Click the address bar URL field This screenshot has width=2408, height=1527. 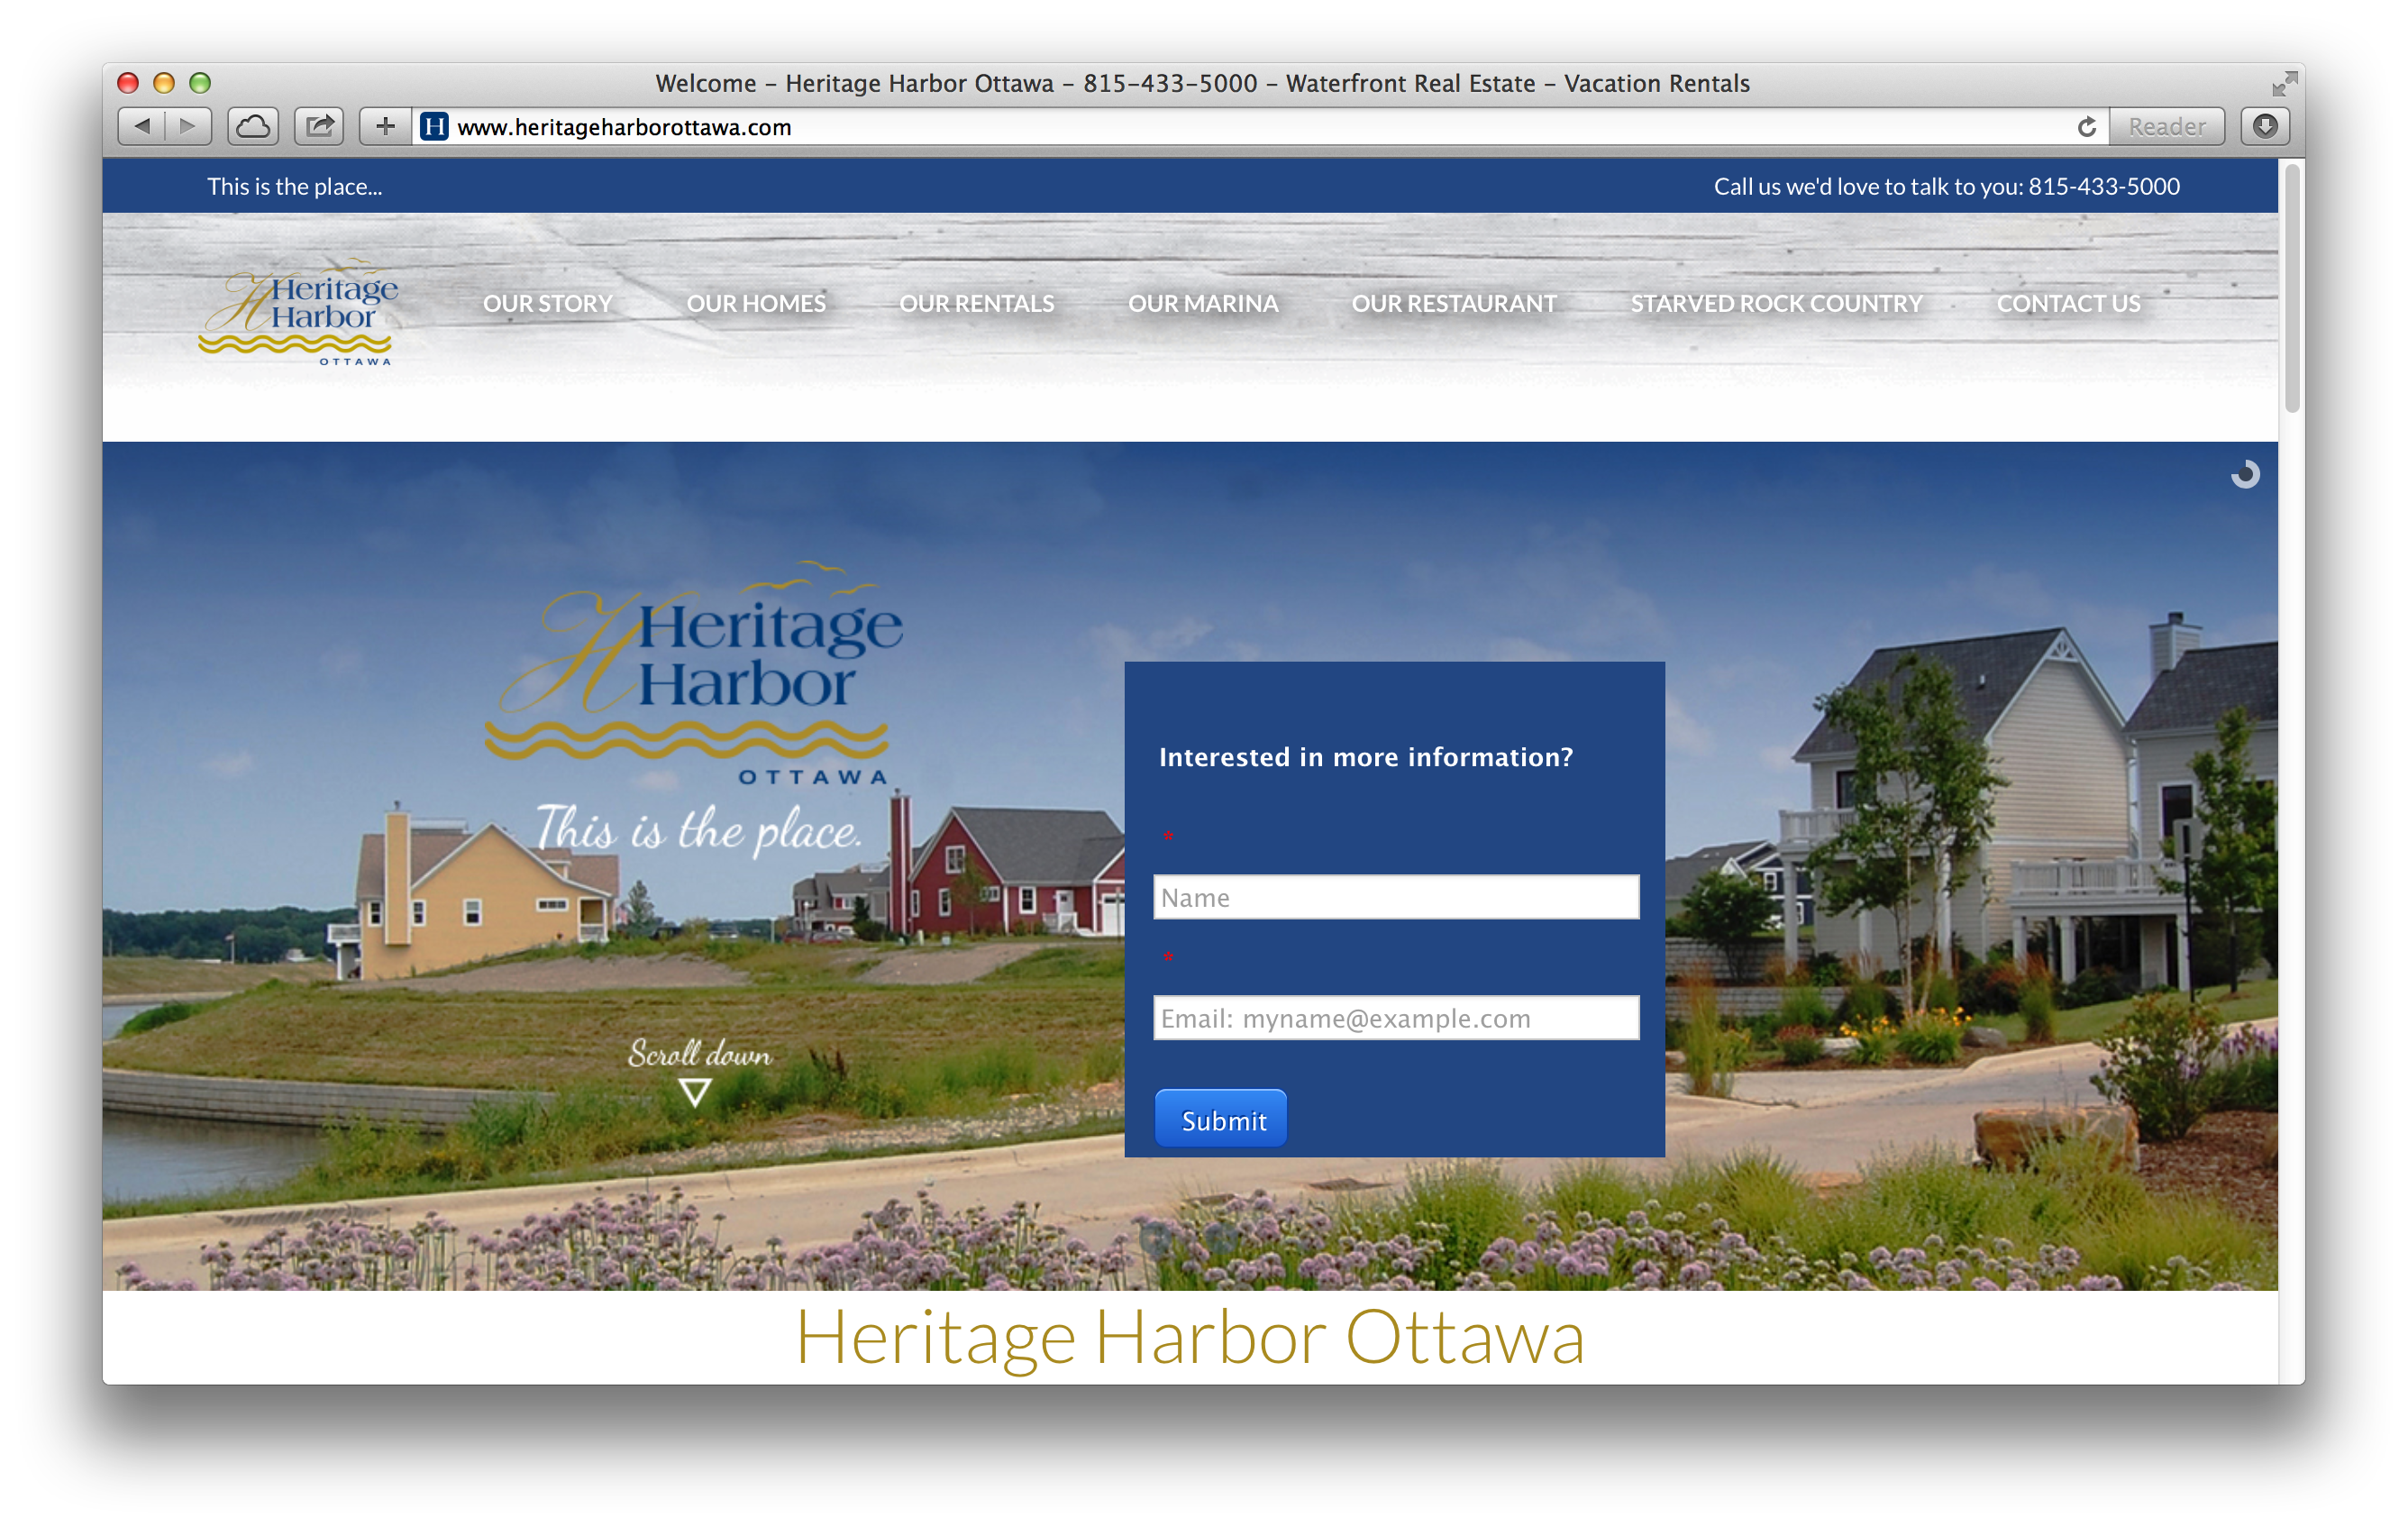[1260, 127]
